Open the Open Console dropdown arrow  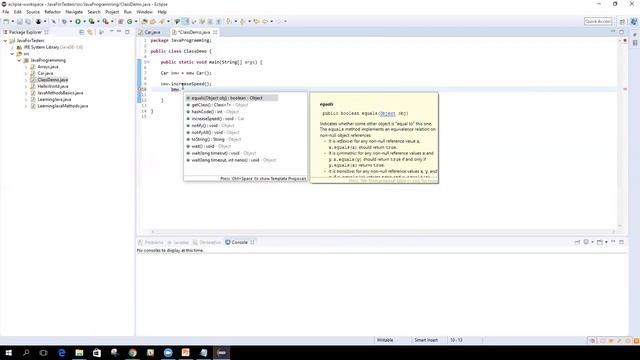(606, 242)
